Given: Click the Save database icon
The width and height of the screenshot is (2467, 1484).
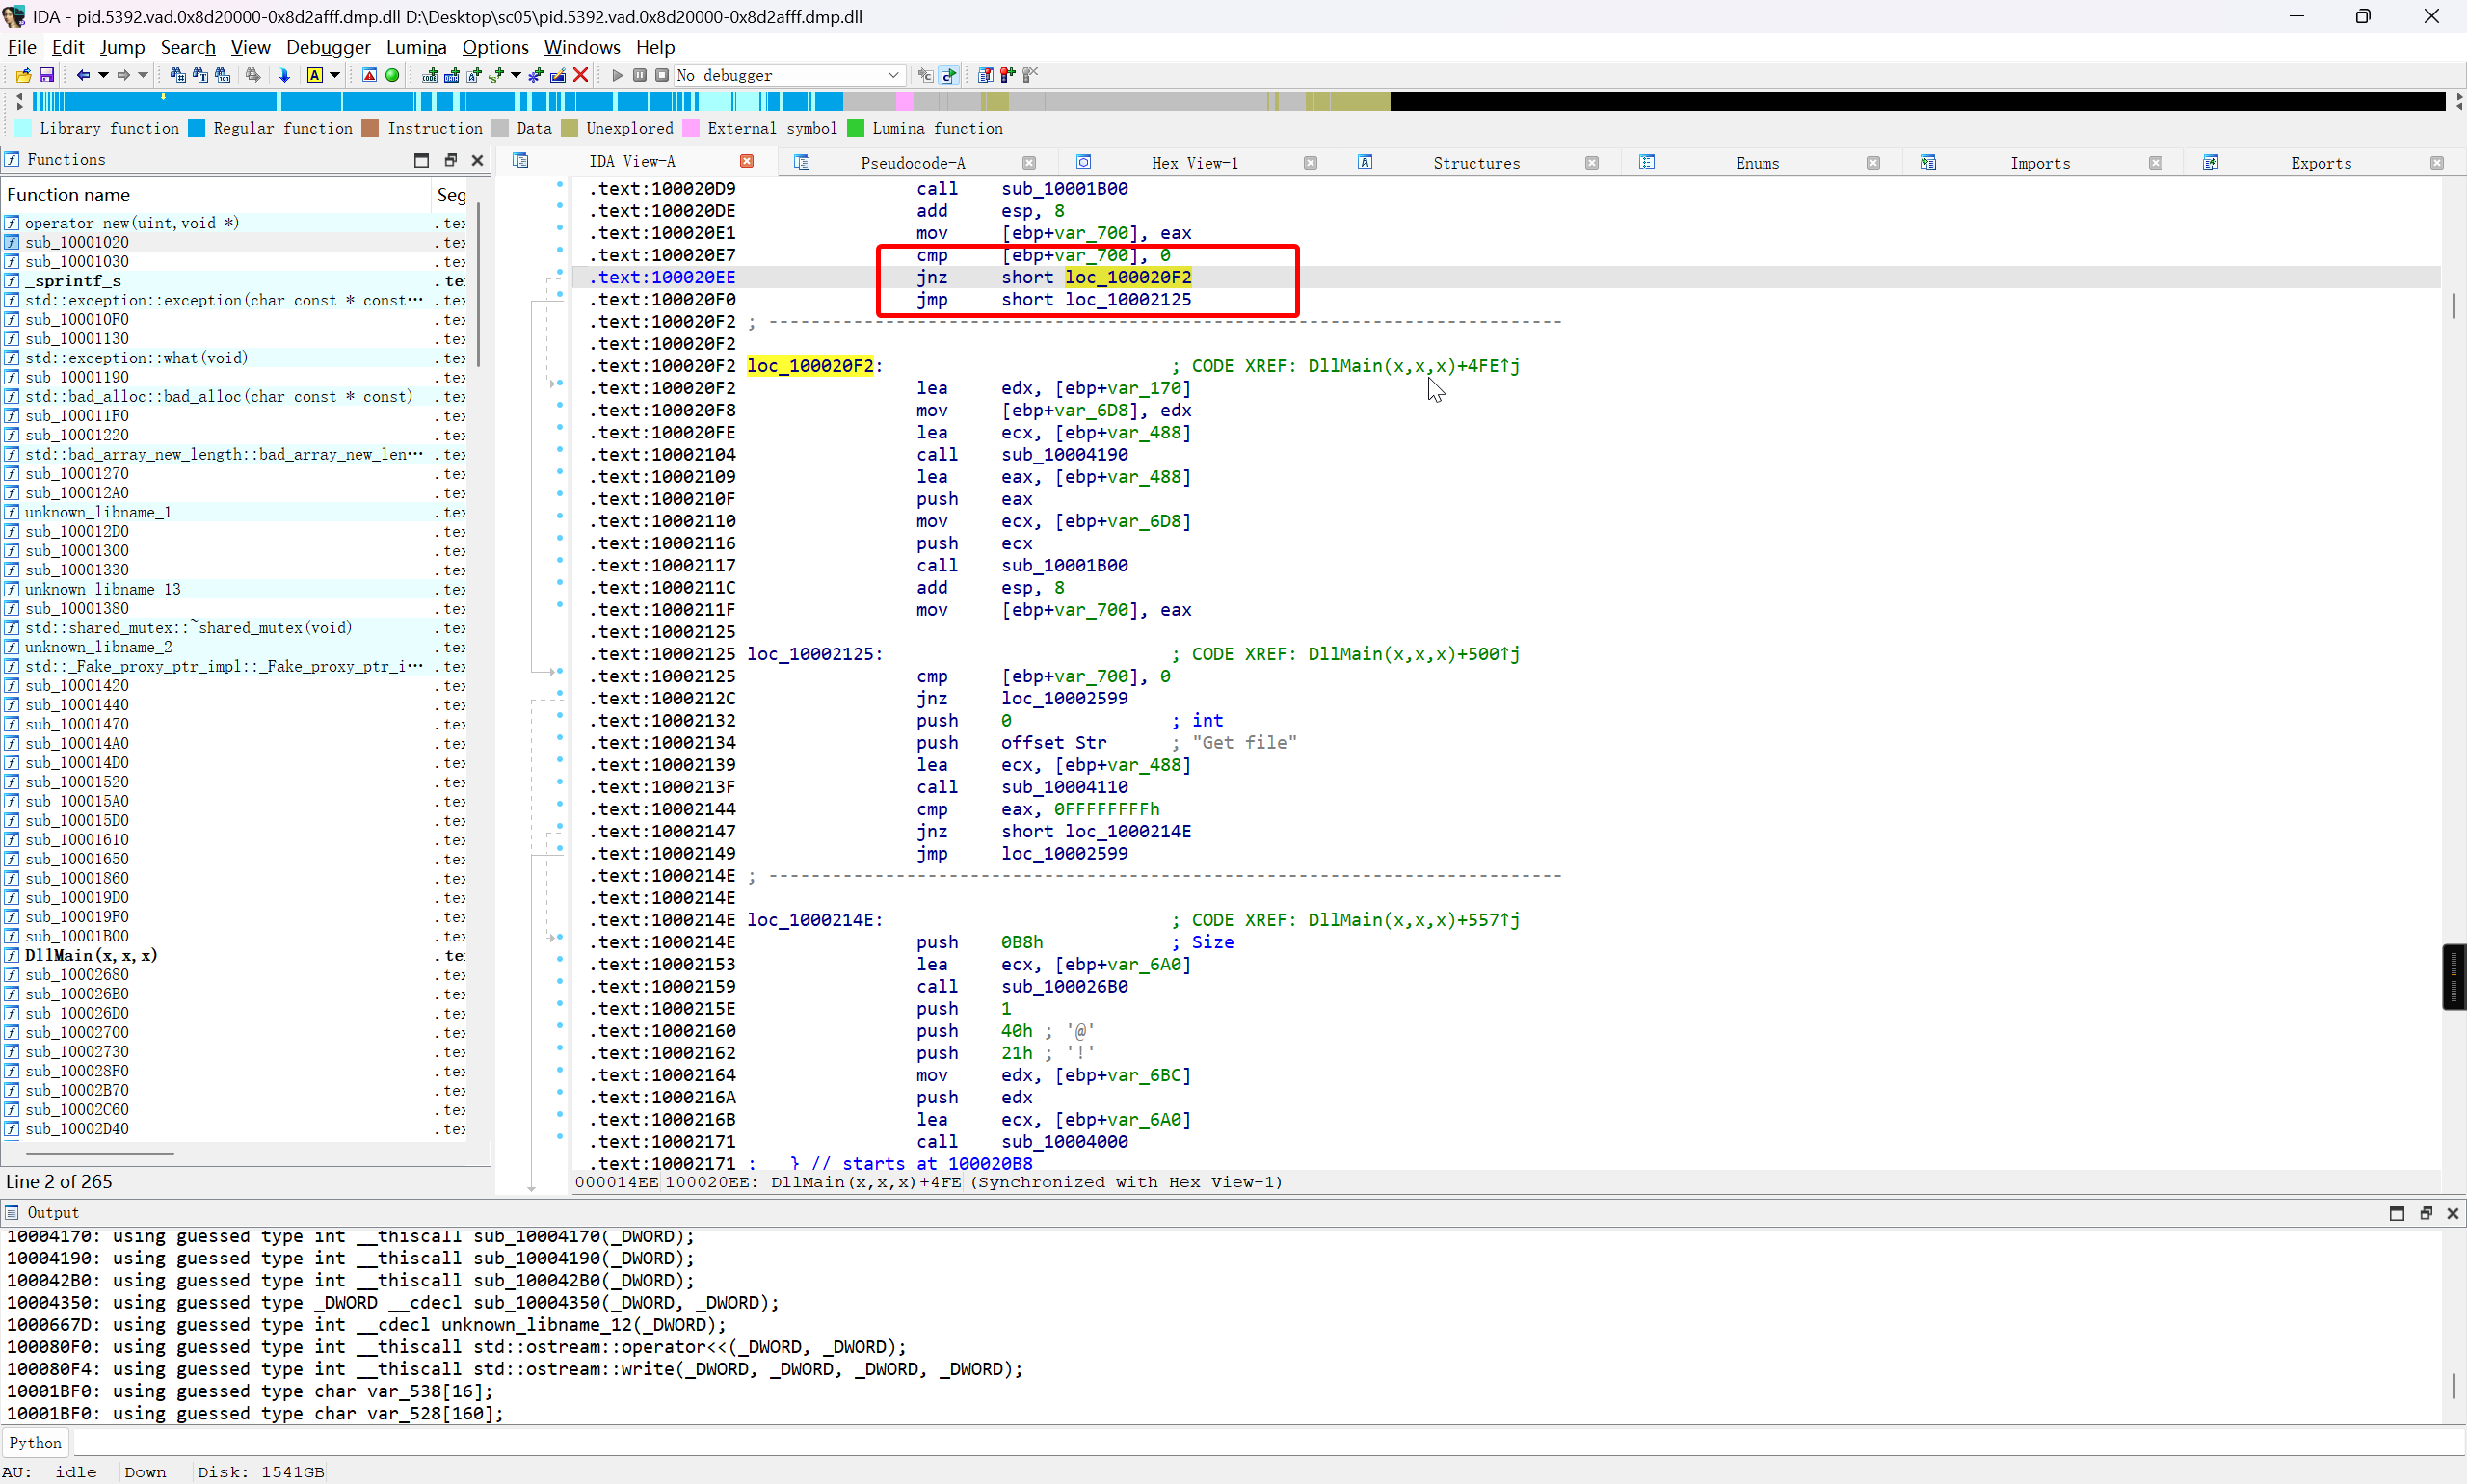Looking at the screenshot, I should (46, 75).
